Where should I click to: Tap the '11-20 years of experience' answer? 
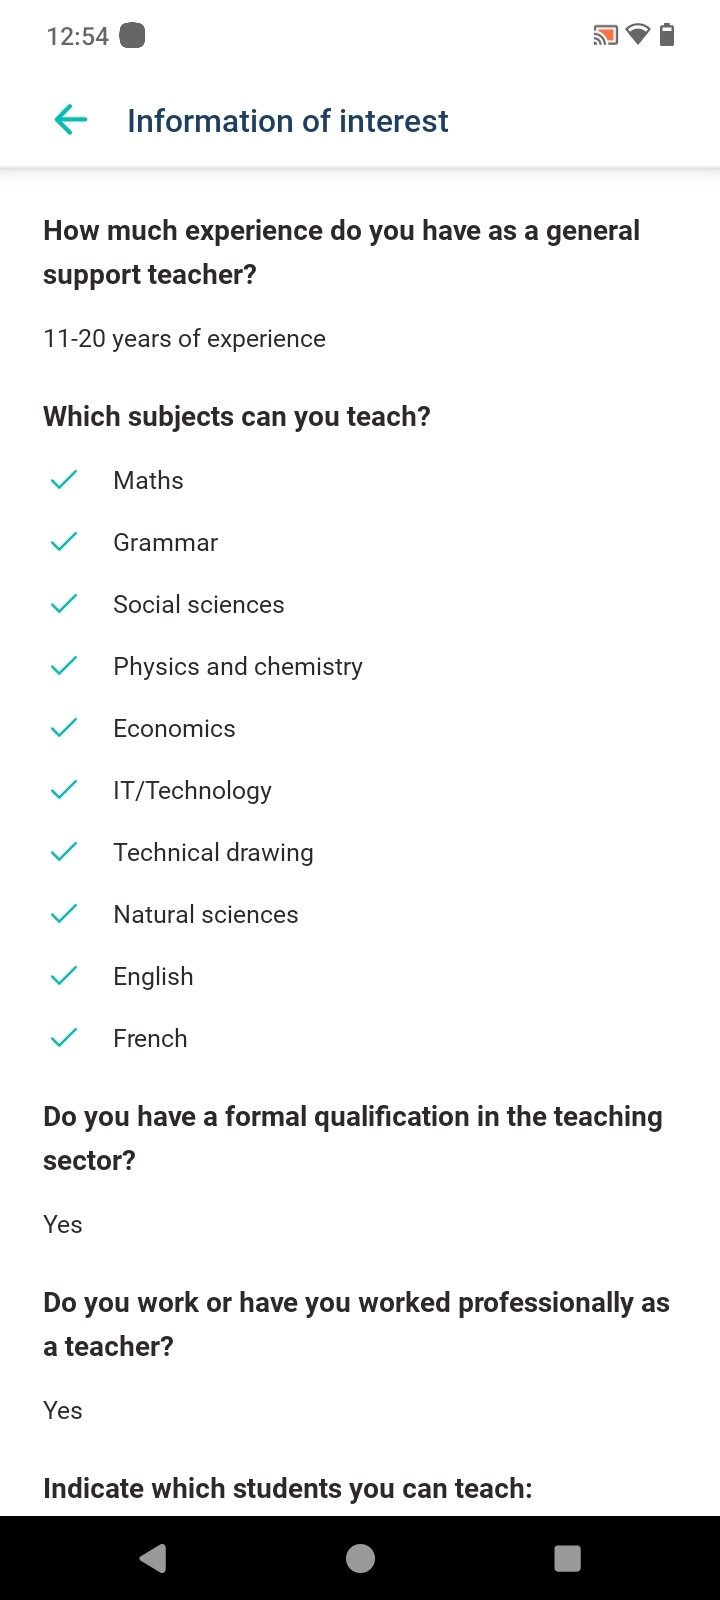click(184, 339)
